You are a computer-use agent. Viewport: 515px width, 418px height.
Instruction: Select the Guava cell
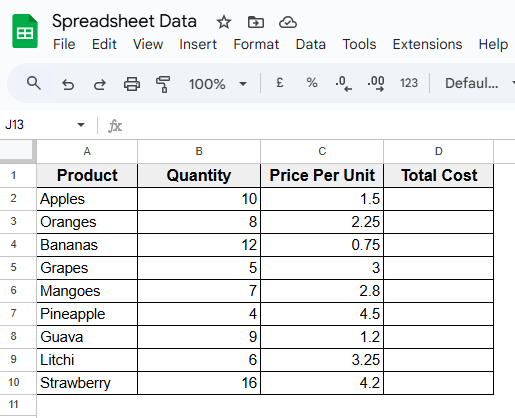click(87, 337)
